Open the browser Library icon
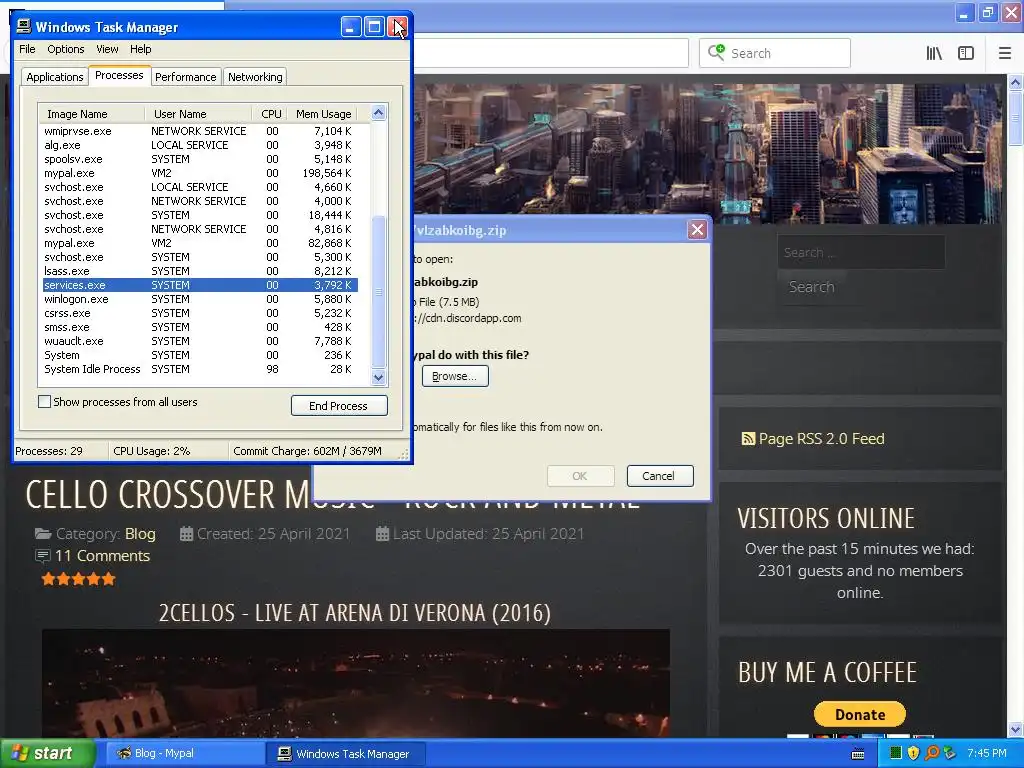Screen dimensions: 1024x768 coord(934,53)
